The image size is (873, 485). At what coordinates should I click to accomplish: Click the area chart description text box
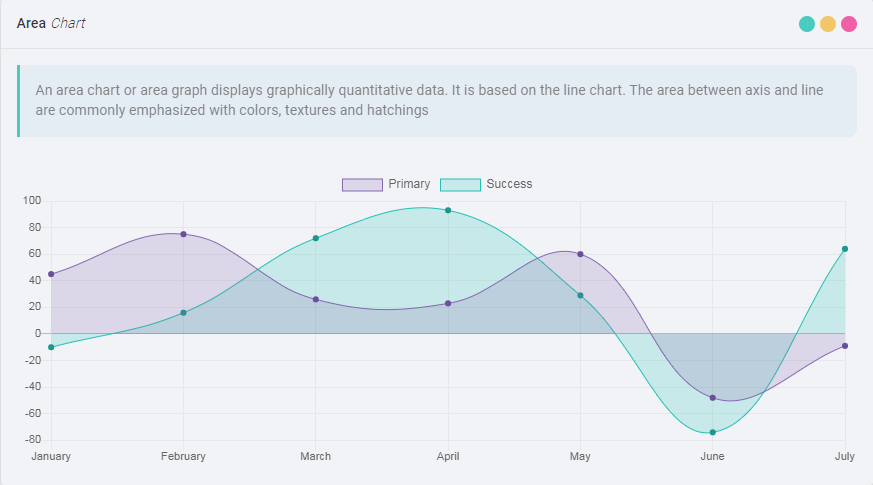point(437,101)
